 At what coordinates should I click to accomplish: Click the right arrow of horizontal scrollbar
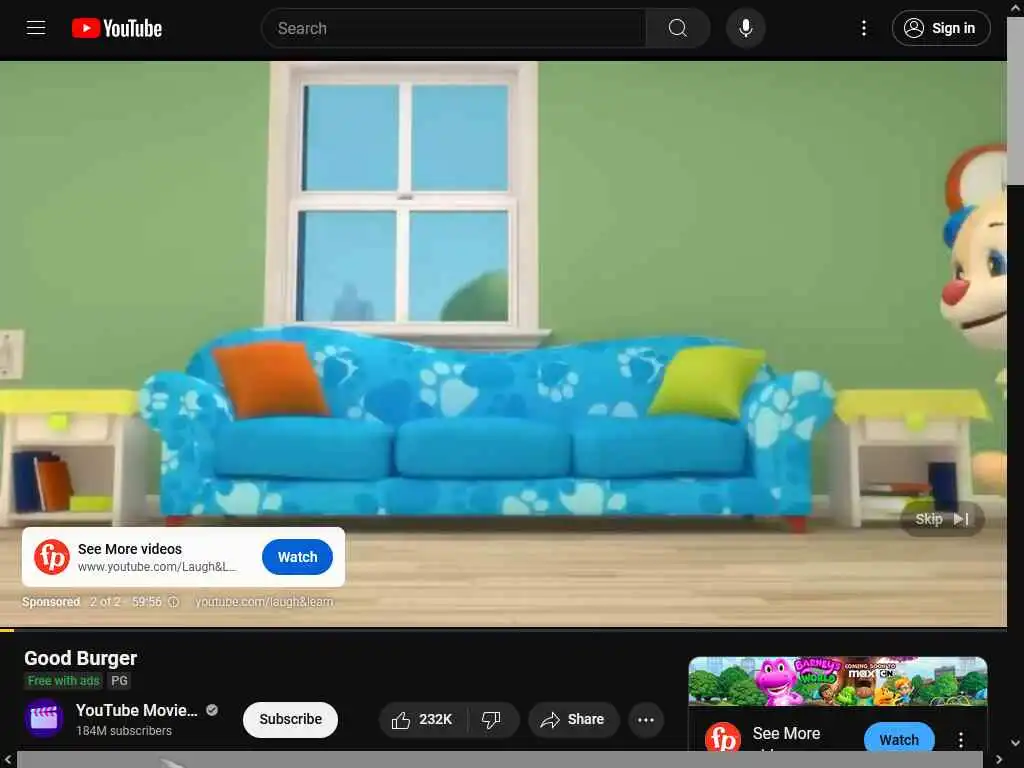[1000, 760]
